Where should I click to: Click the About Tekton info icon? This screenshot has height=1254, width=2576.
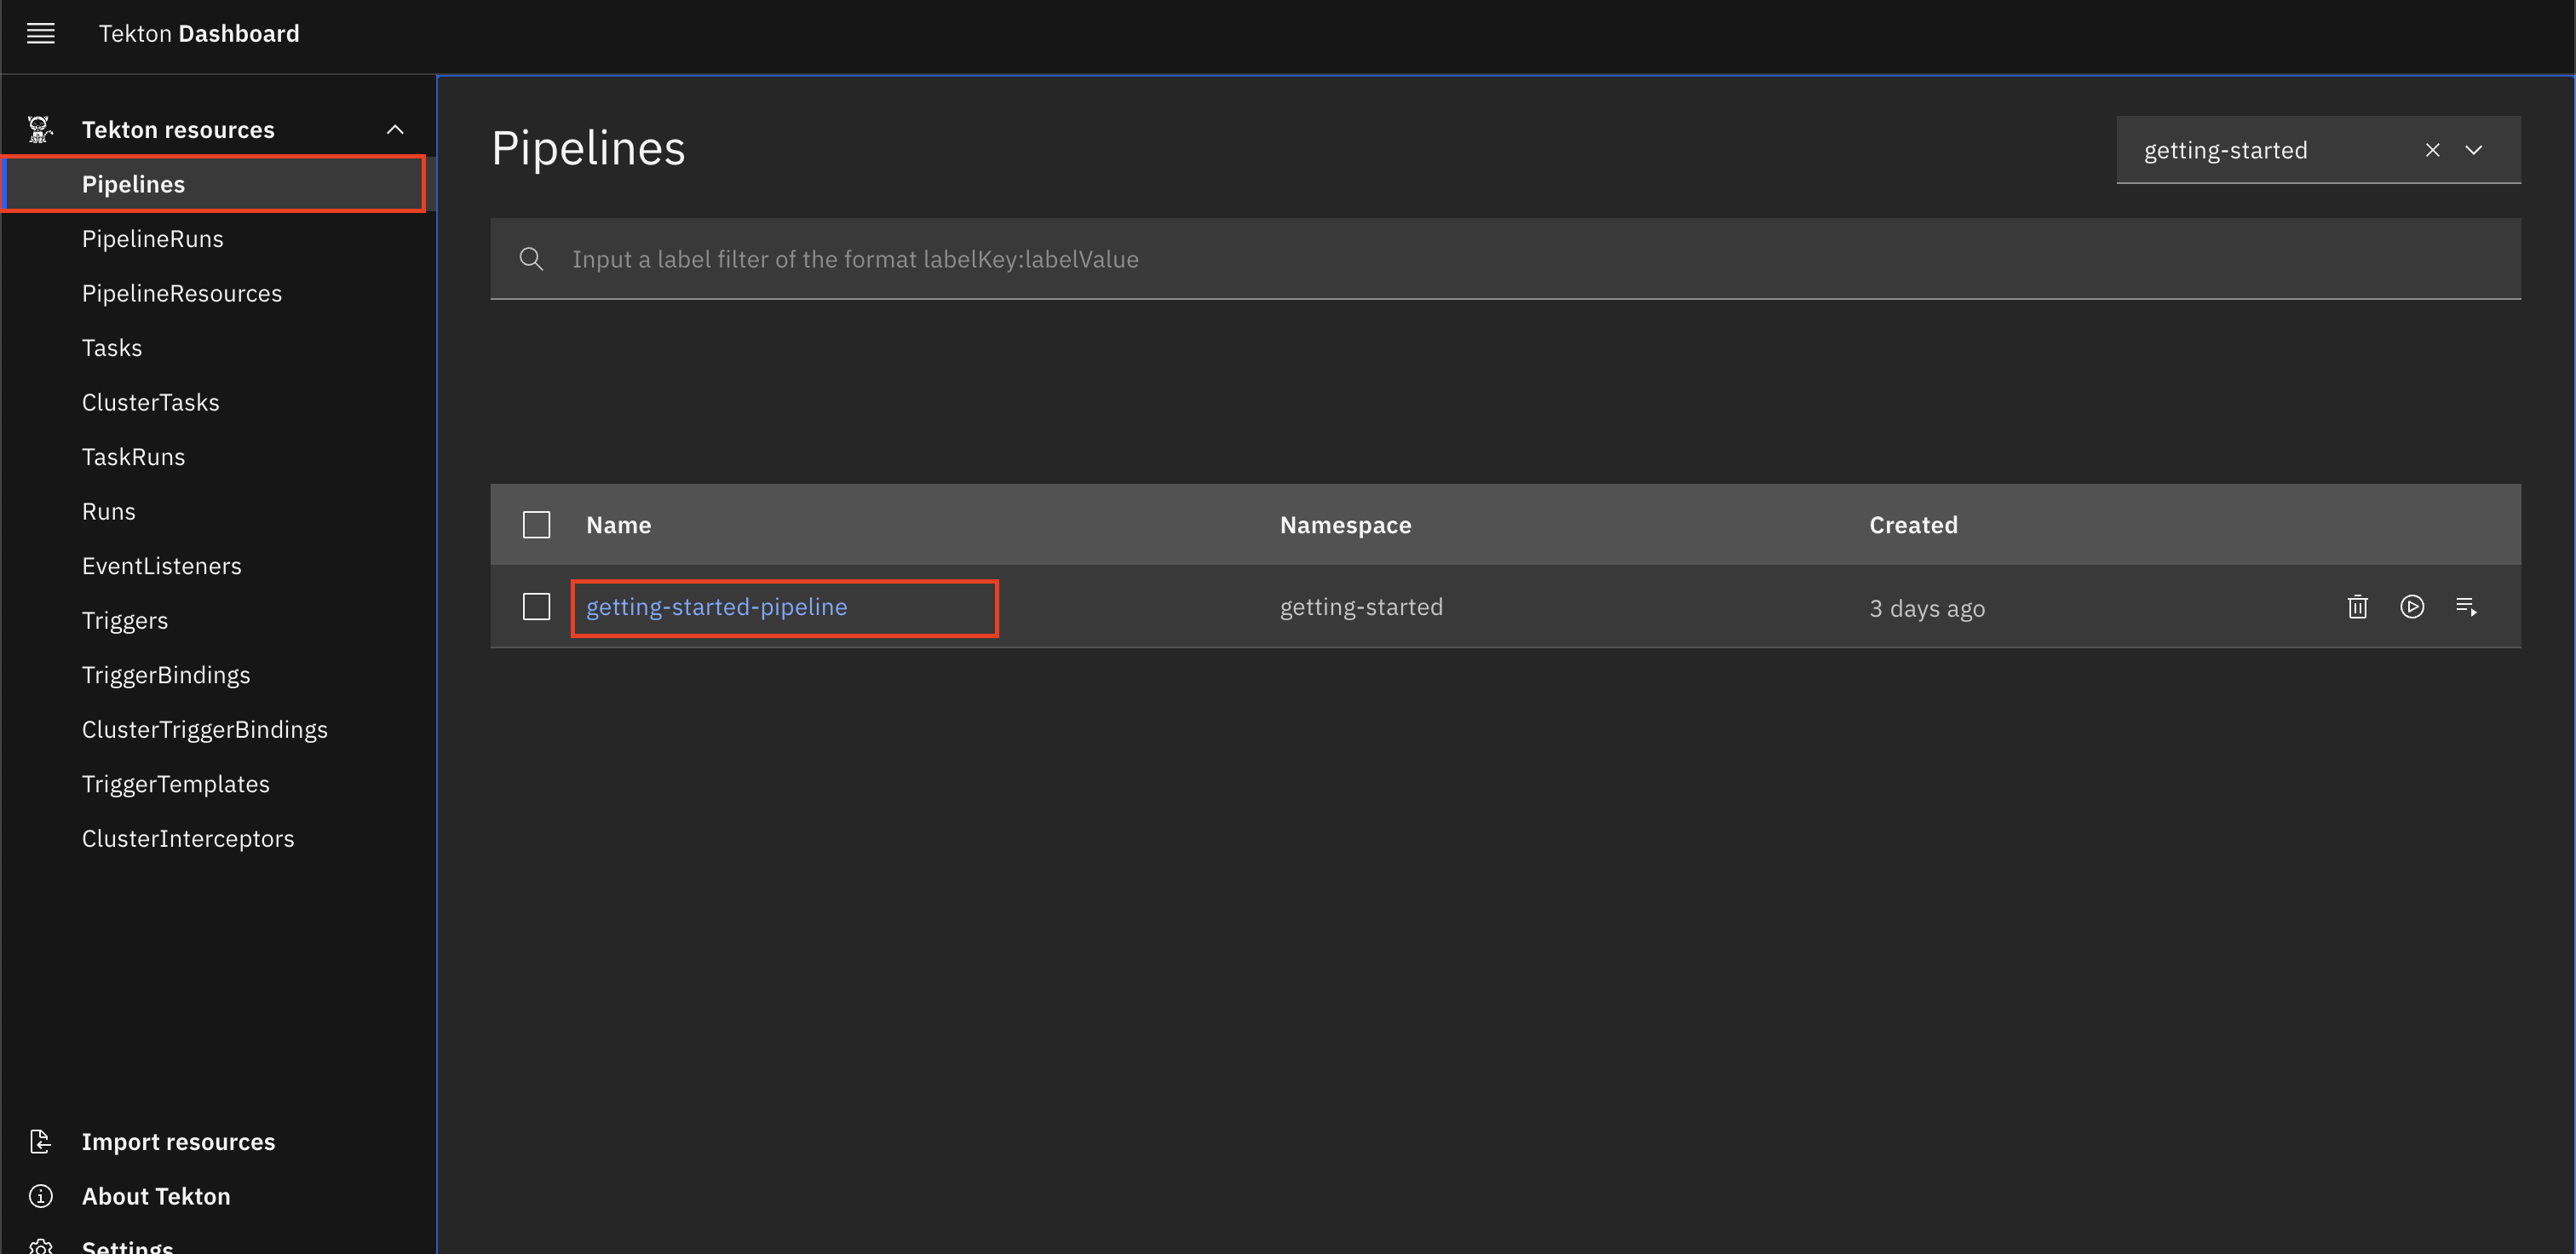point(41,1195)
